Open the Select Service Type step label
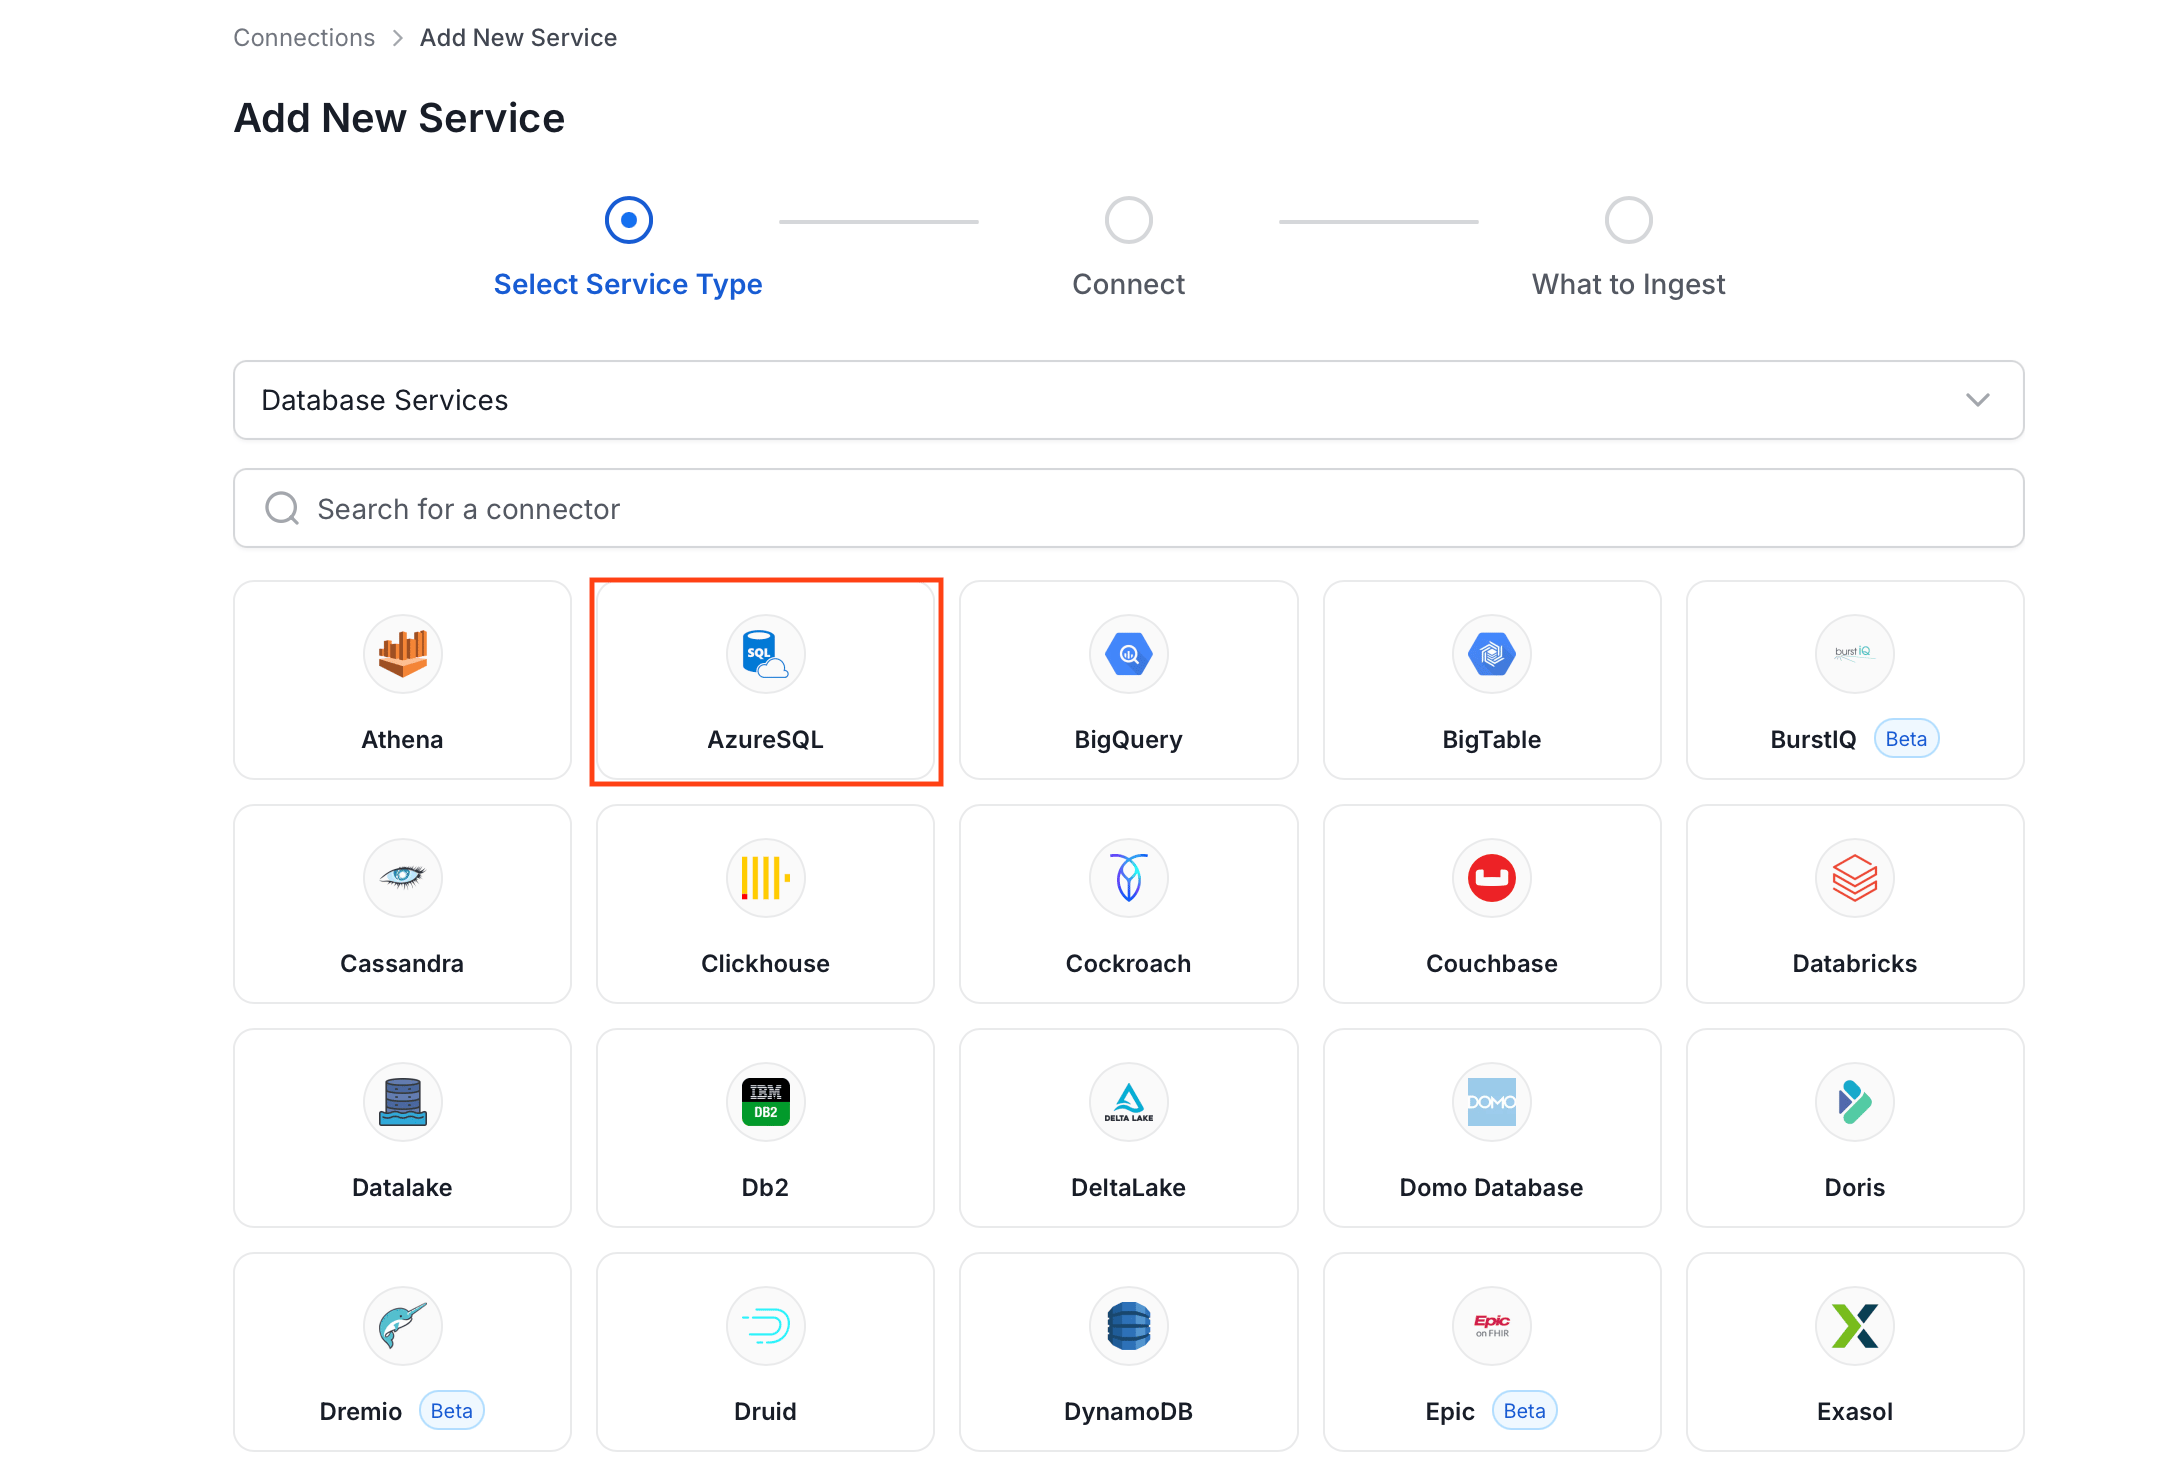 [628, 284]
